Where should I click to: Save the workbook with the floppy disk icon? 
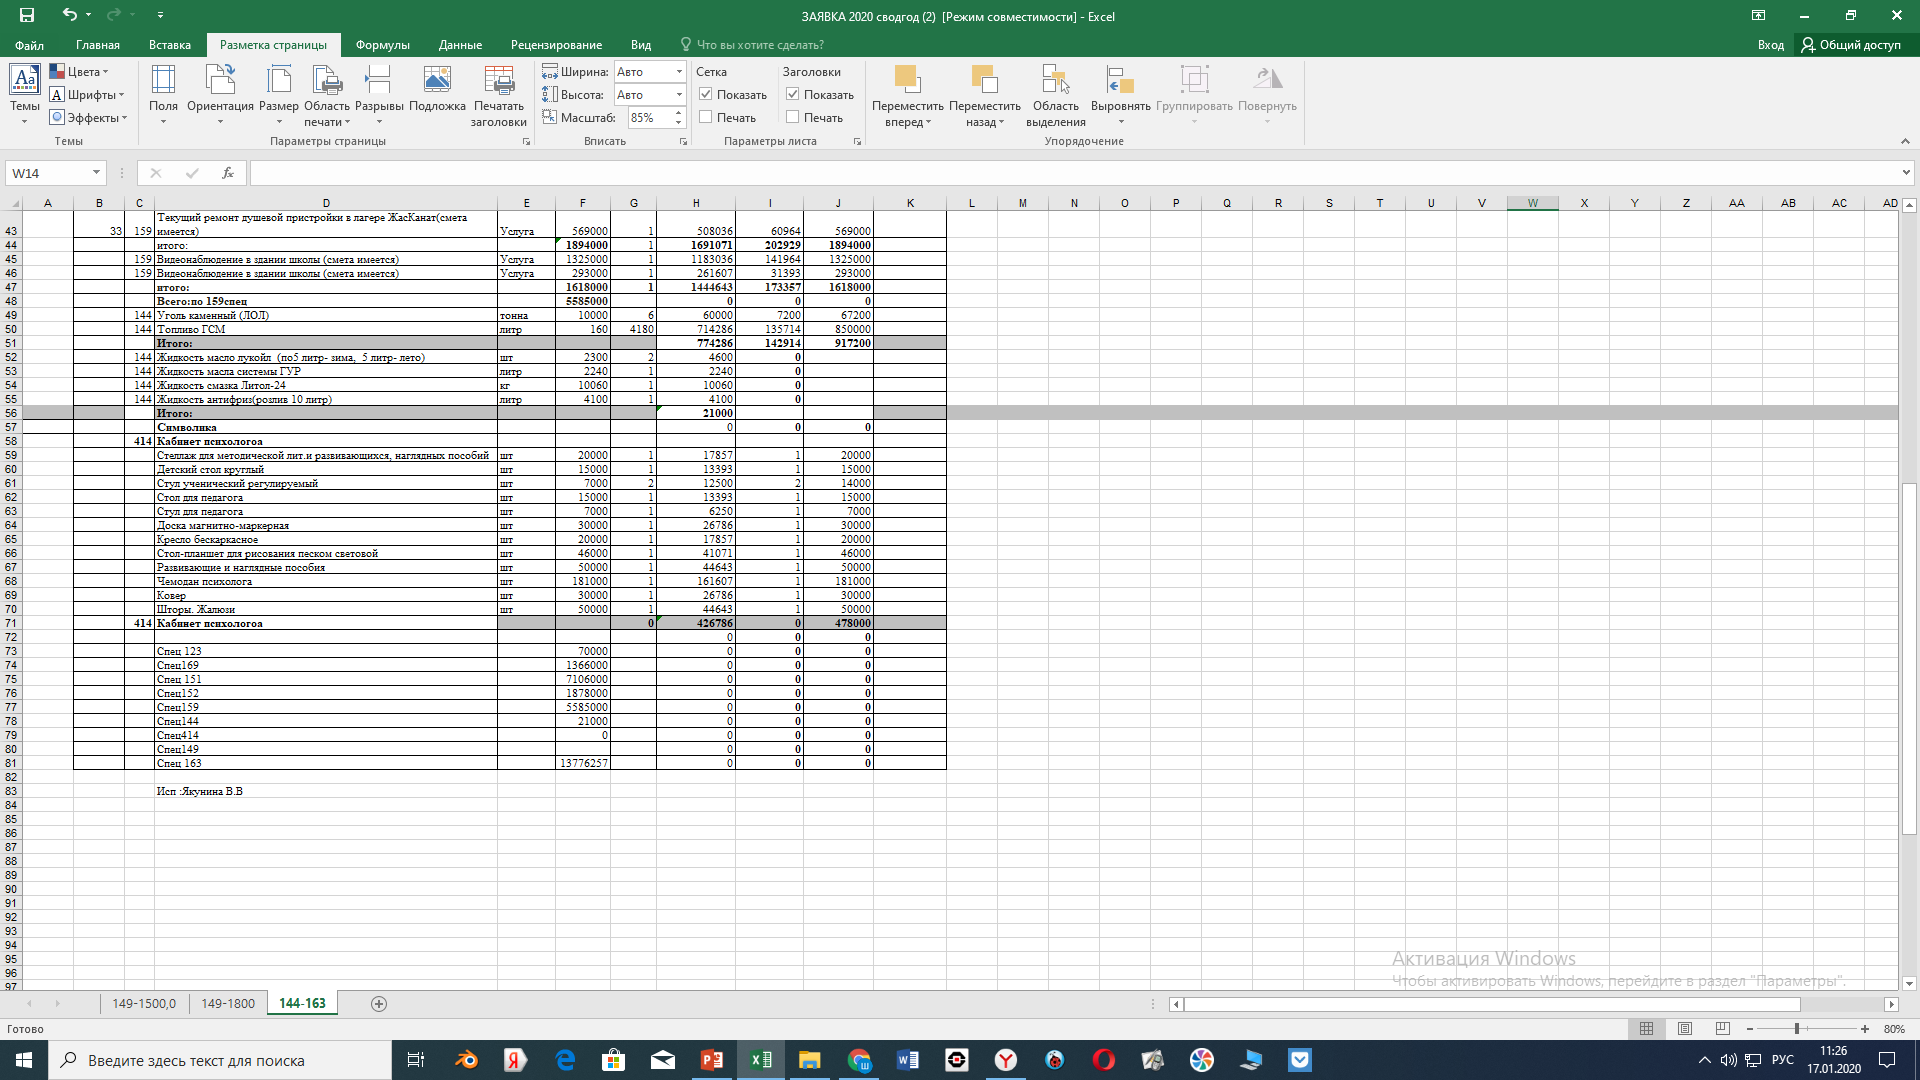click(x=27, y=15)
